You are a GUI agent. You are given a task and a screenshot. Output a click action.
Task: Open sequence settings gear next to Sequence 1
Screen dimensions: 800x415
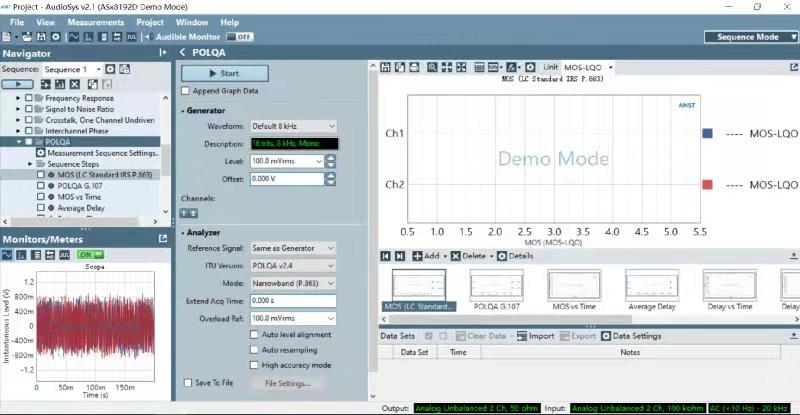coord(111,69)
